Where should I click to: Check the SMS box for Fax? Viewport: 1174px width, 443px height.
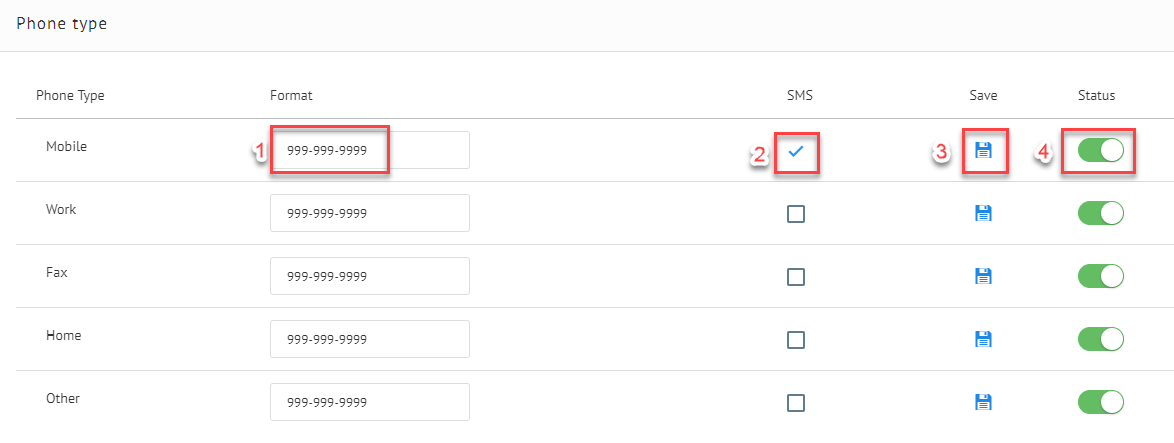tap(796, 277)
